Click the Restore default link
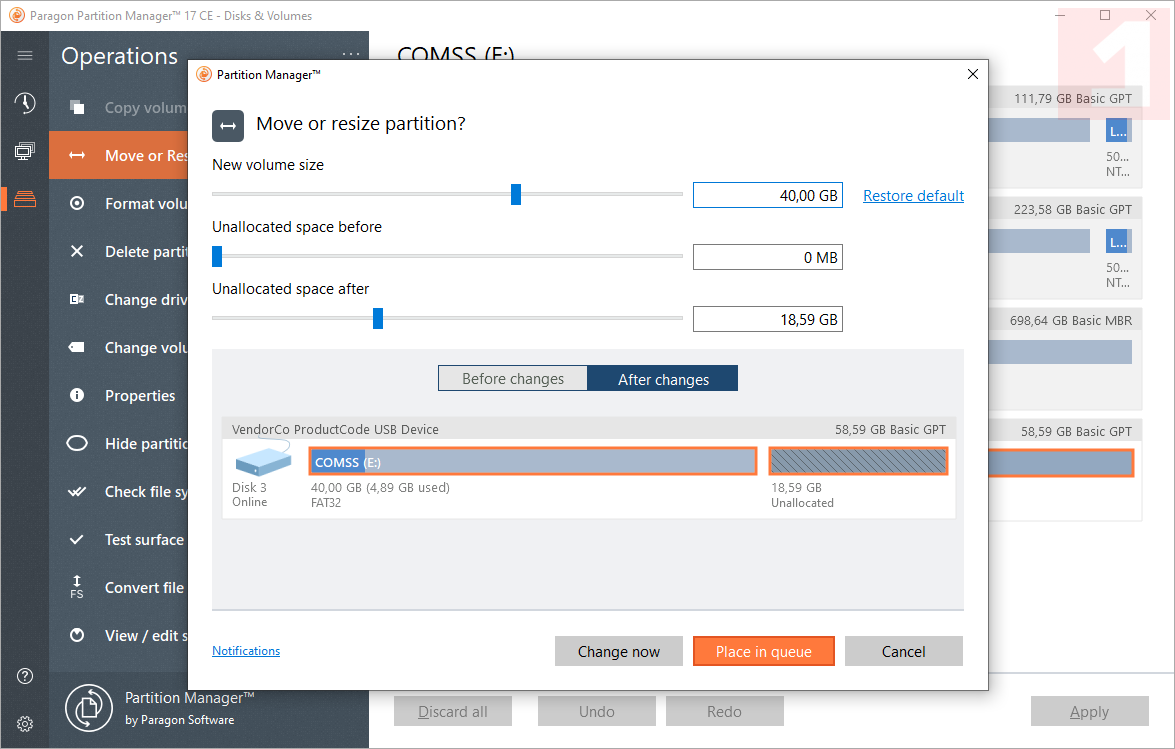The width and height of the screenshot is (1175, 749). click(x=913, y=195)
